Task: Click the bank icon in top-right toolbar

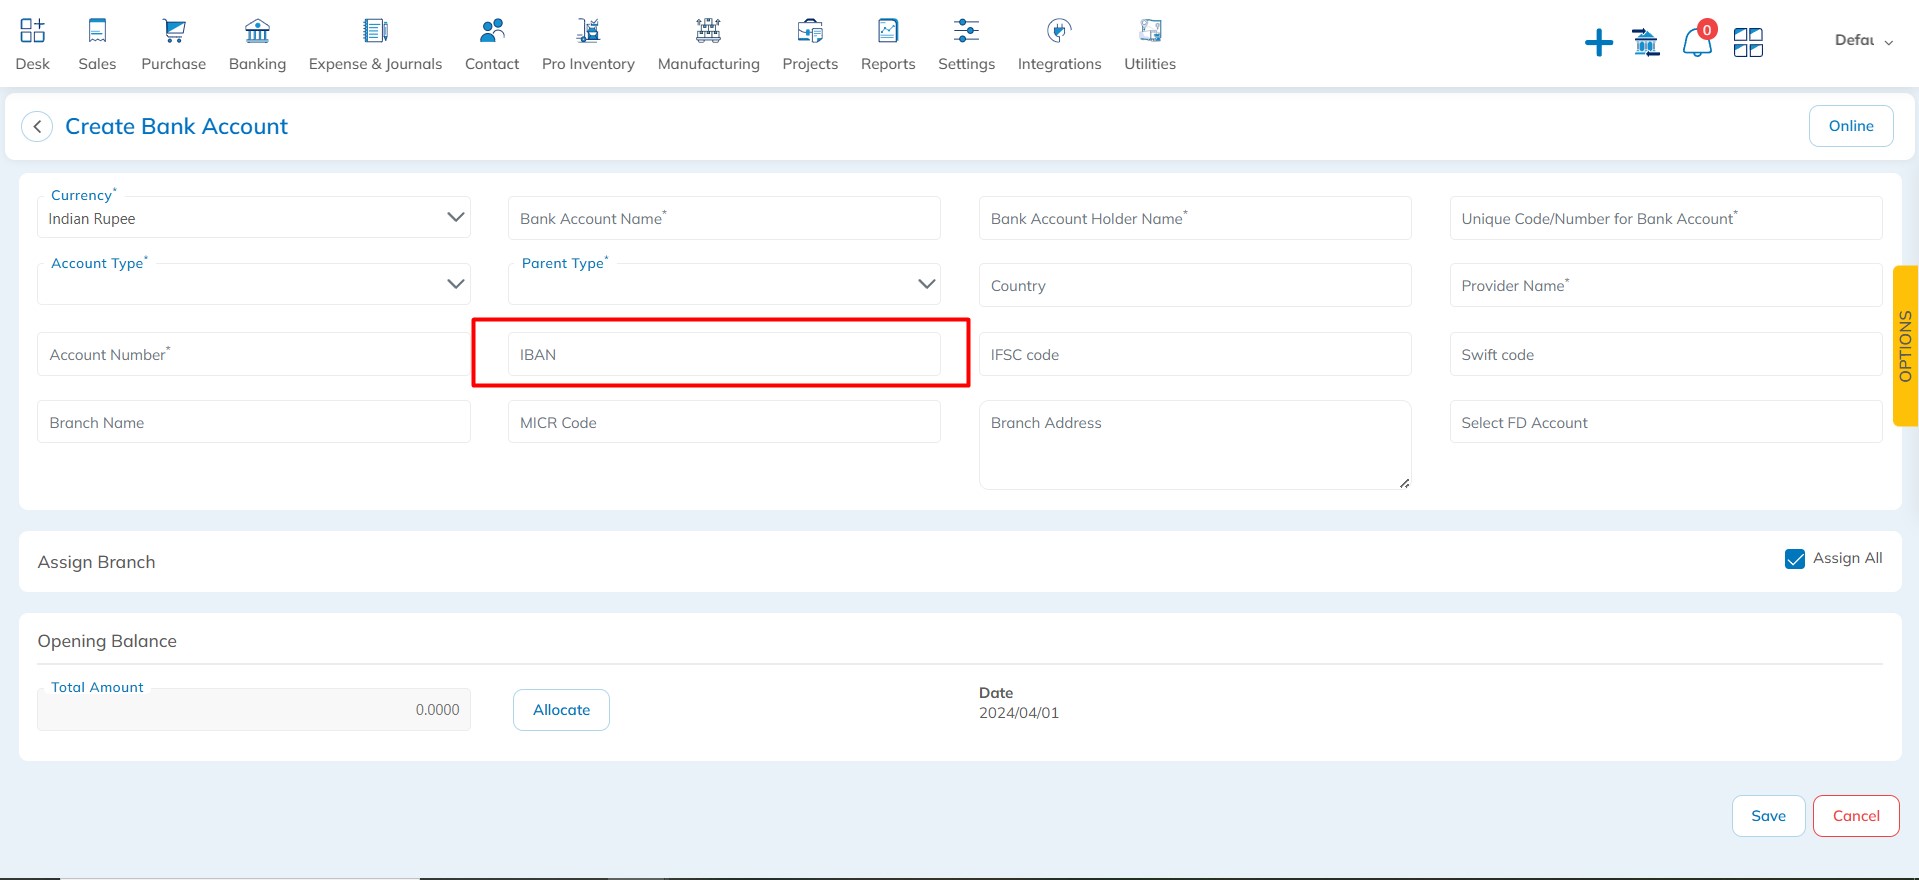Action: pos(1645,43)
